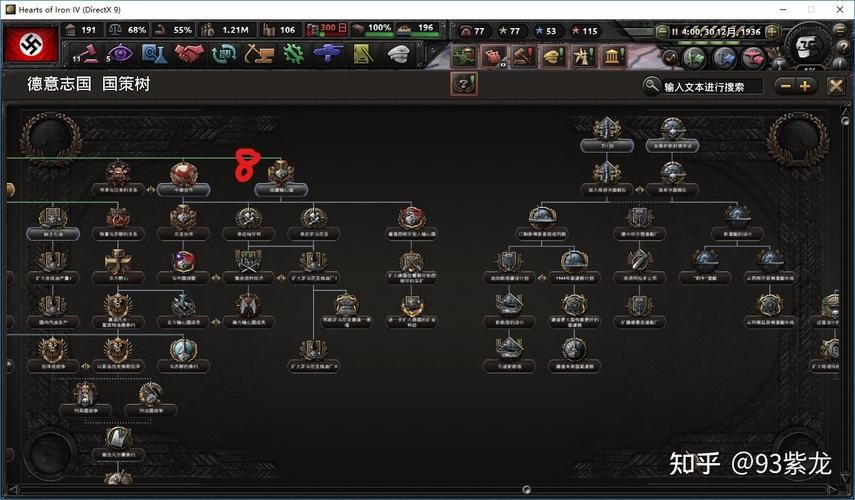855x500 pixels.
Task: Click the bank building alert icon
Action: click(x=613, y=56)
